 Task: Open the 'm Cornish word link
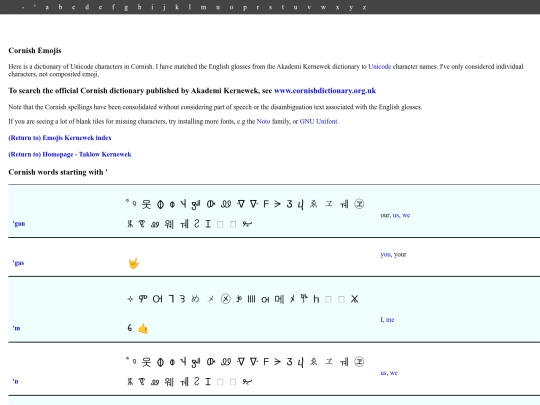click(x=16, y=328)
